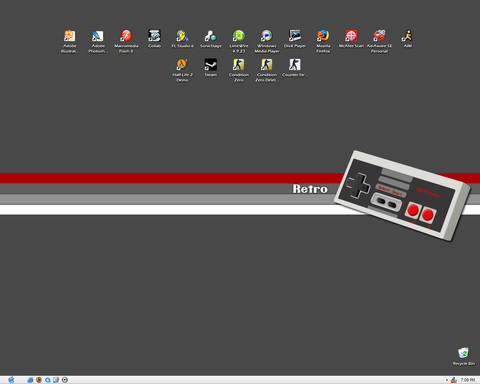Launch Internet Explorer from the quick launch bar
This screenshot has width=480, height=384.
[30, 380]
